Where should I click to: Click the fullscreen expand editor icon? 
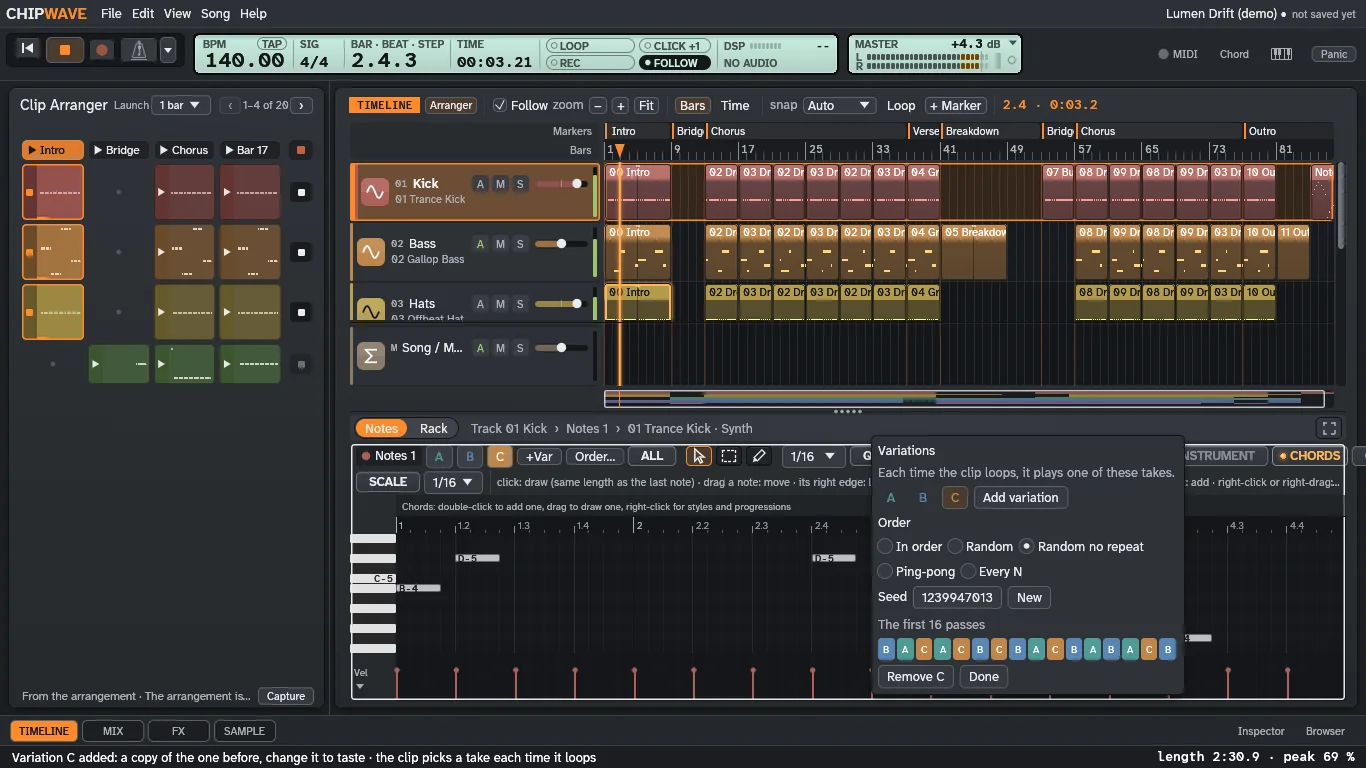(1329, 428)
